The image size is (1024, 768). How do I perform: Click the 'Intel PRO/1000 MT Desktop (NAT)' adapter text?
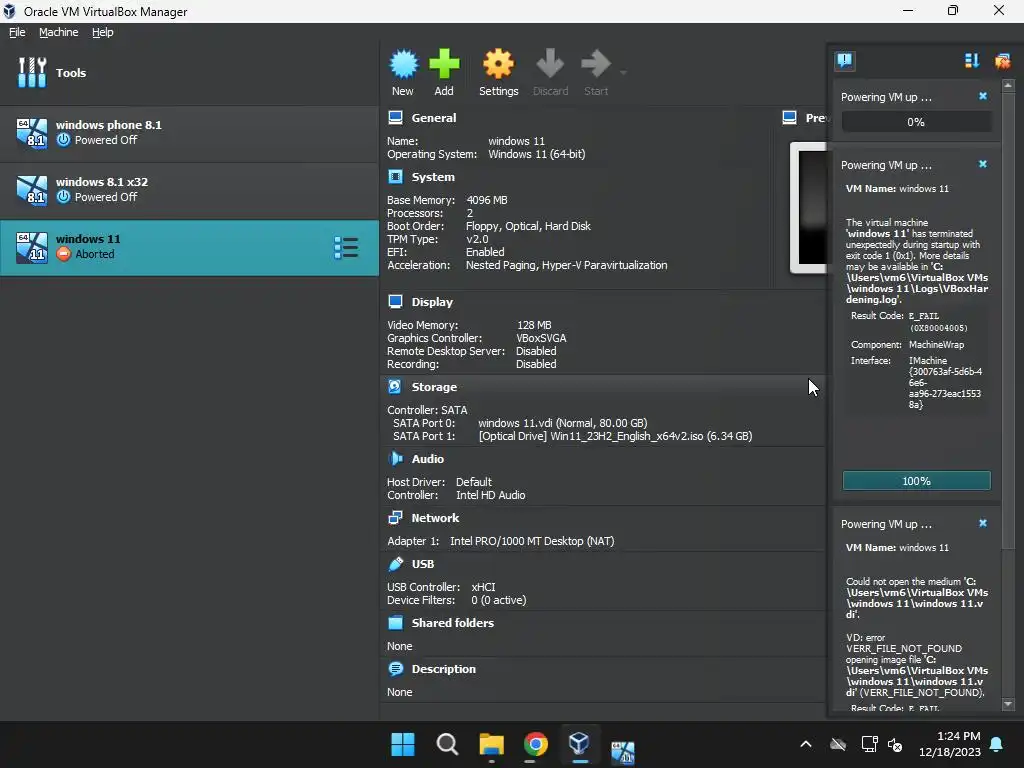pos(532,541)
